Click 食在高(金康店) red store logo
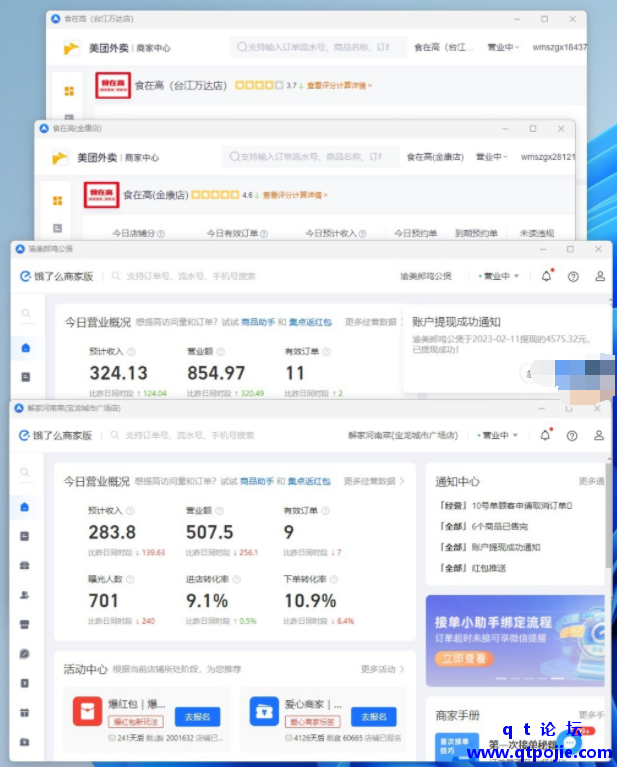Image resolution: width=617 pixels, height=767 pixels. pos(101,195)
